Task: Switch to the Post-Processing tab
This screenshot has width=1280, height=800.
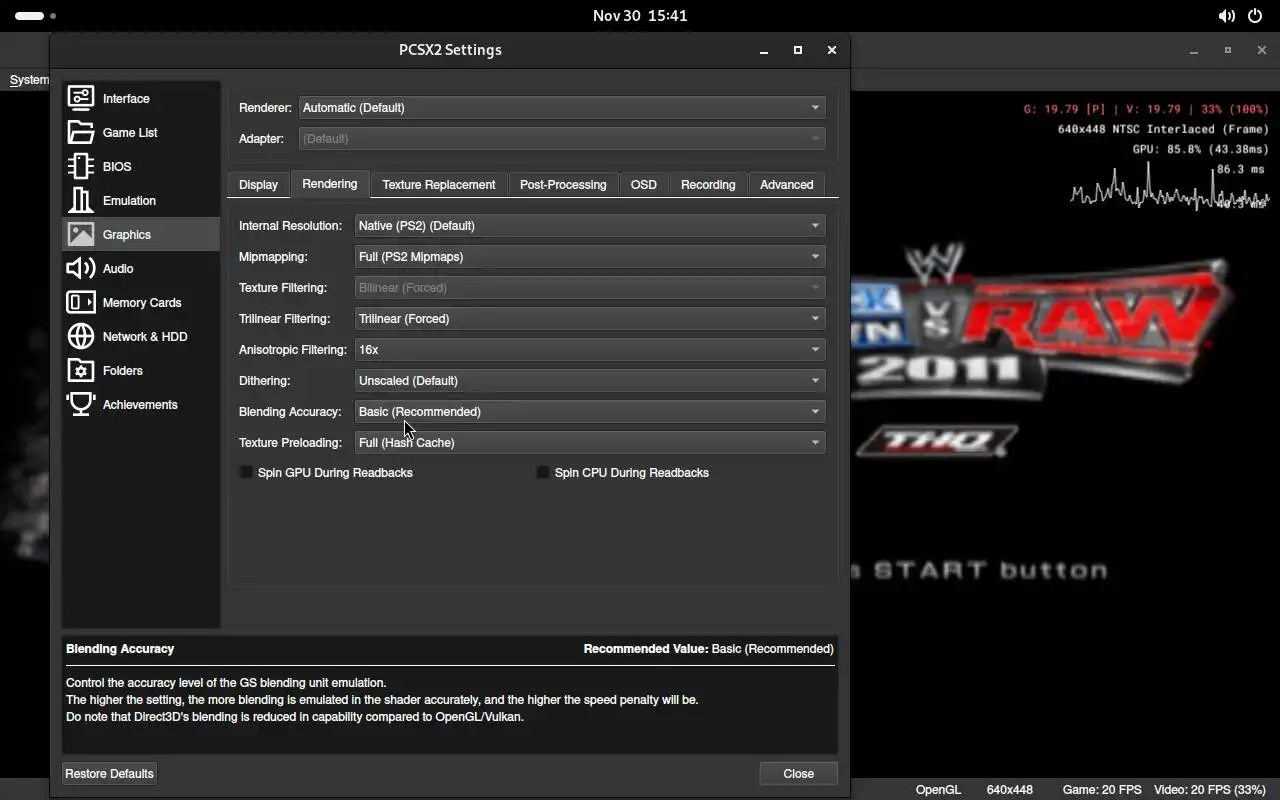Action: 563,184
